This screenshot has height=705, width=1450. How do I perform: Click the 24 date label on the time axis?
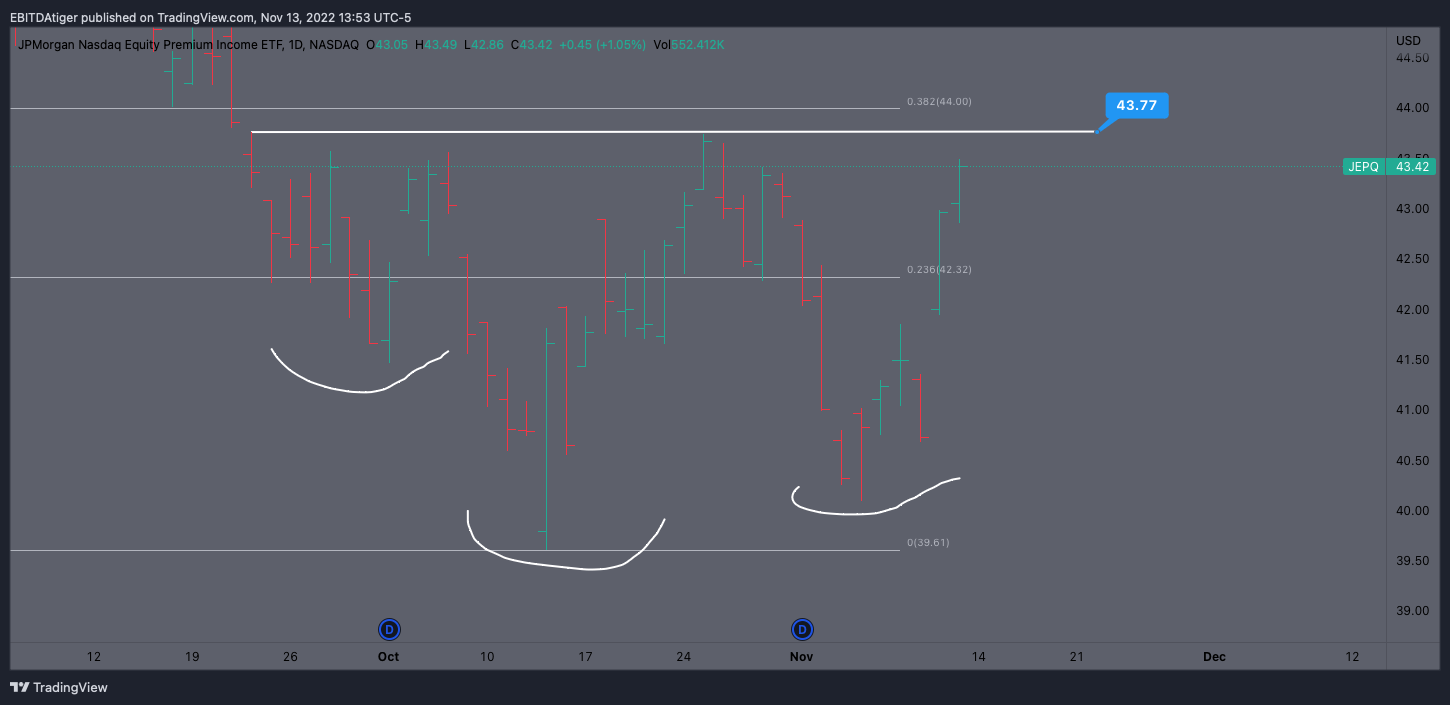point(684,657)
